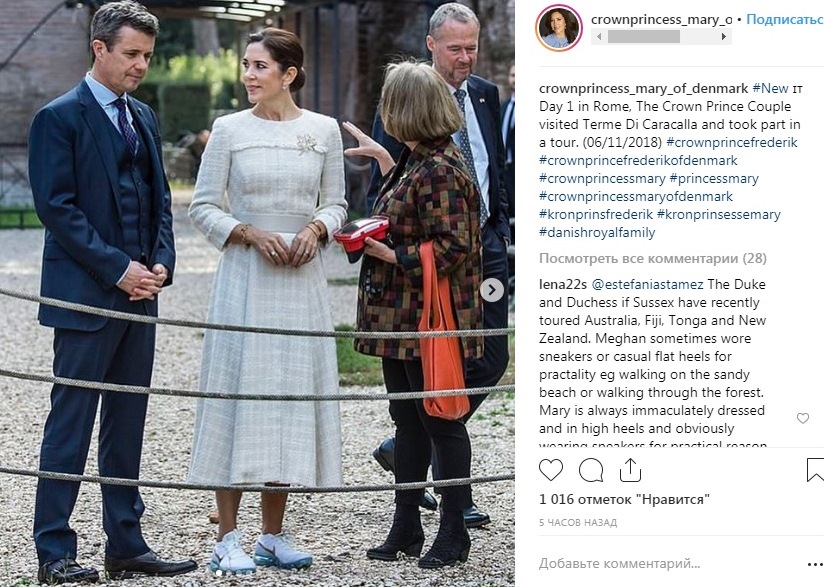Open #kronprinsessemary hashtag link

[718, 214]
